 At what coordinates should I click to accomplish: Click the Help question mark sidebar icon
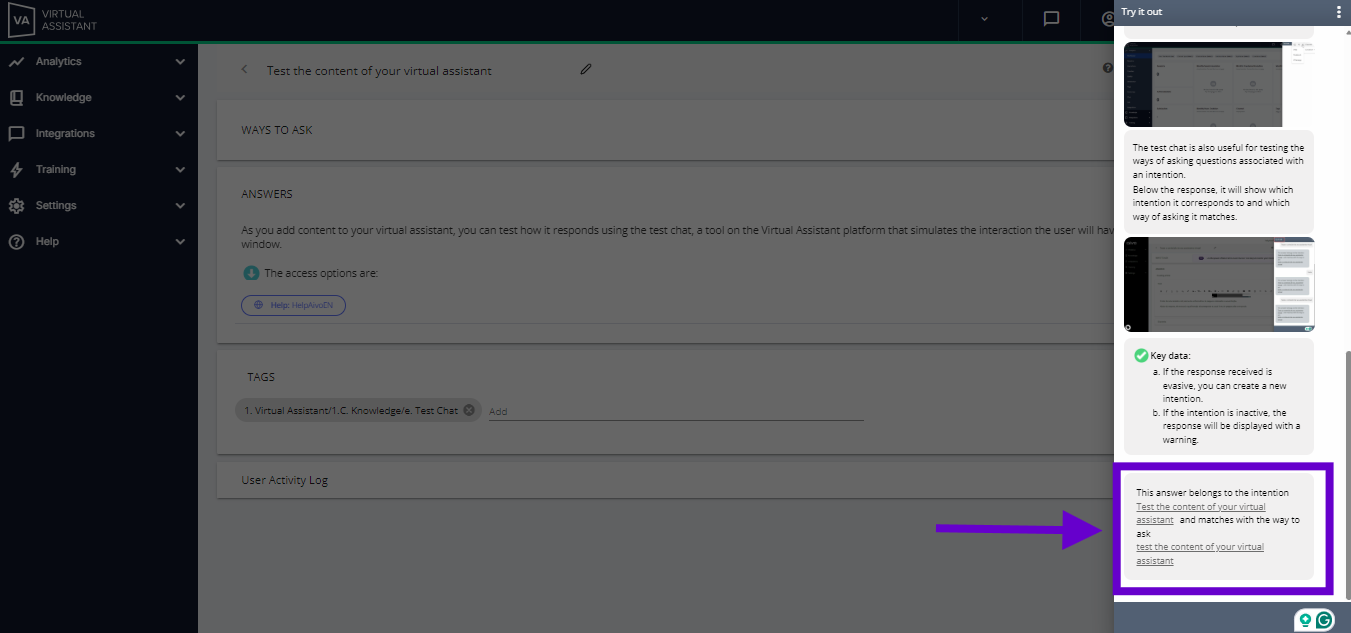[16, 242]
